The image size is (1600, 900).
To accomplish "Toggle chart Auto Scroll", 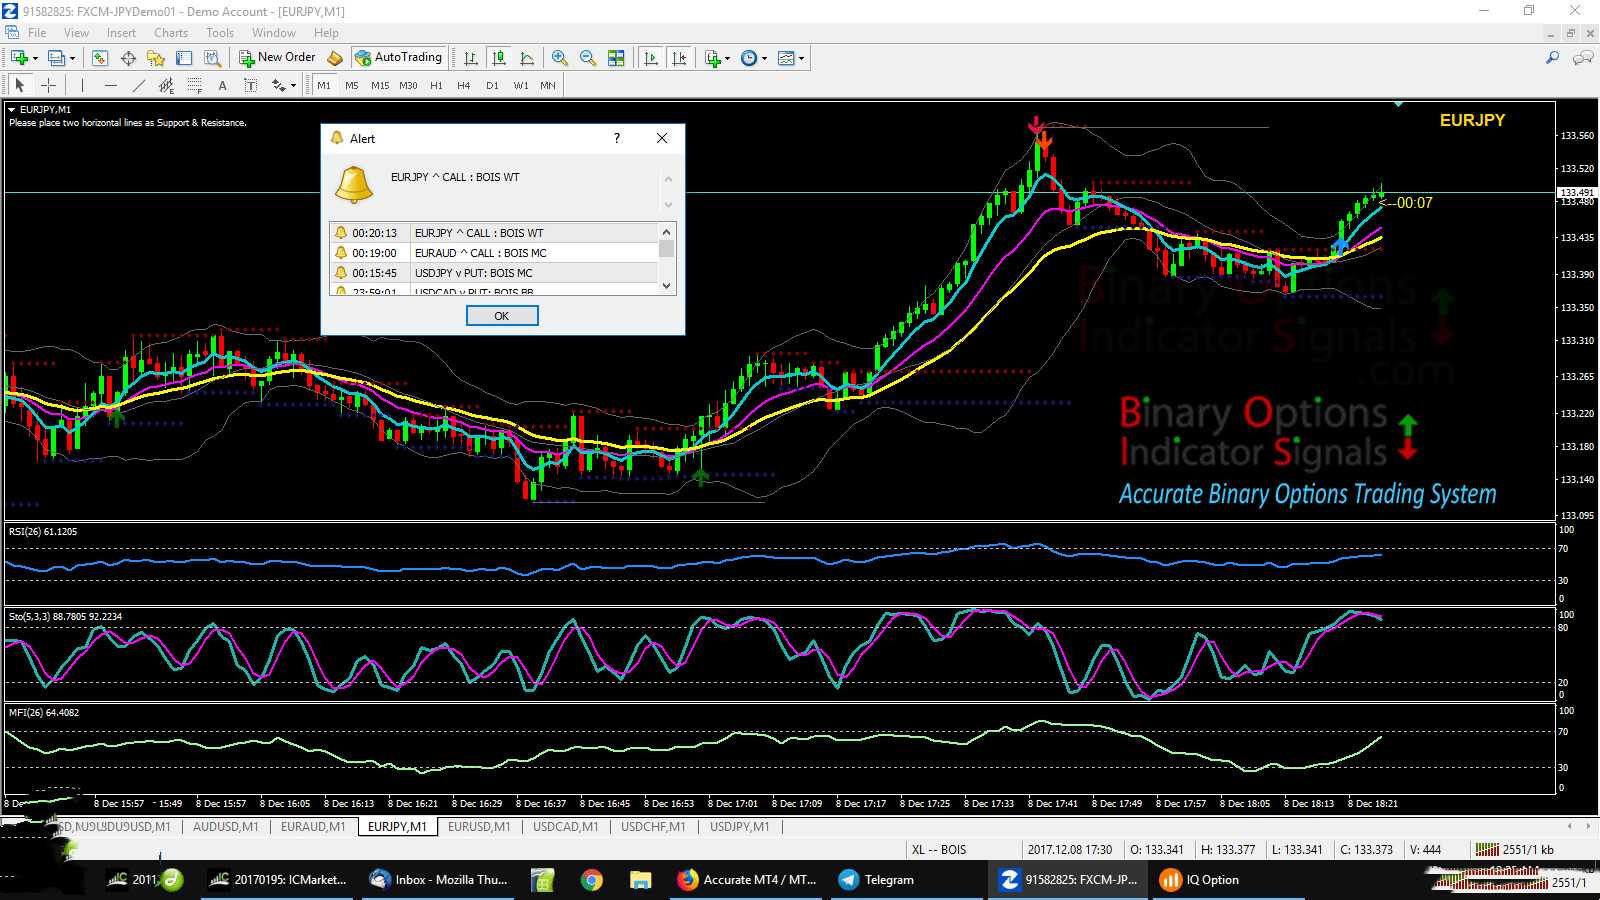I will click(x=651, y=58).
